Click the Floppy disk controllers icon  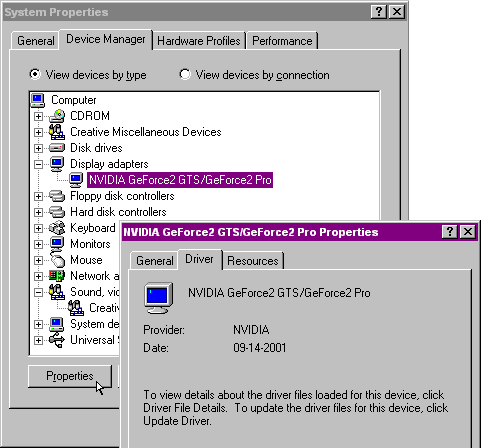(57, 196)
